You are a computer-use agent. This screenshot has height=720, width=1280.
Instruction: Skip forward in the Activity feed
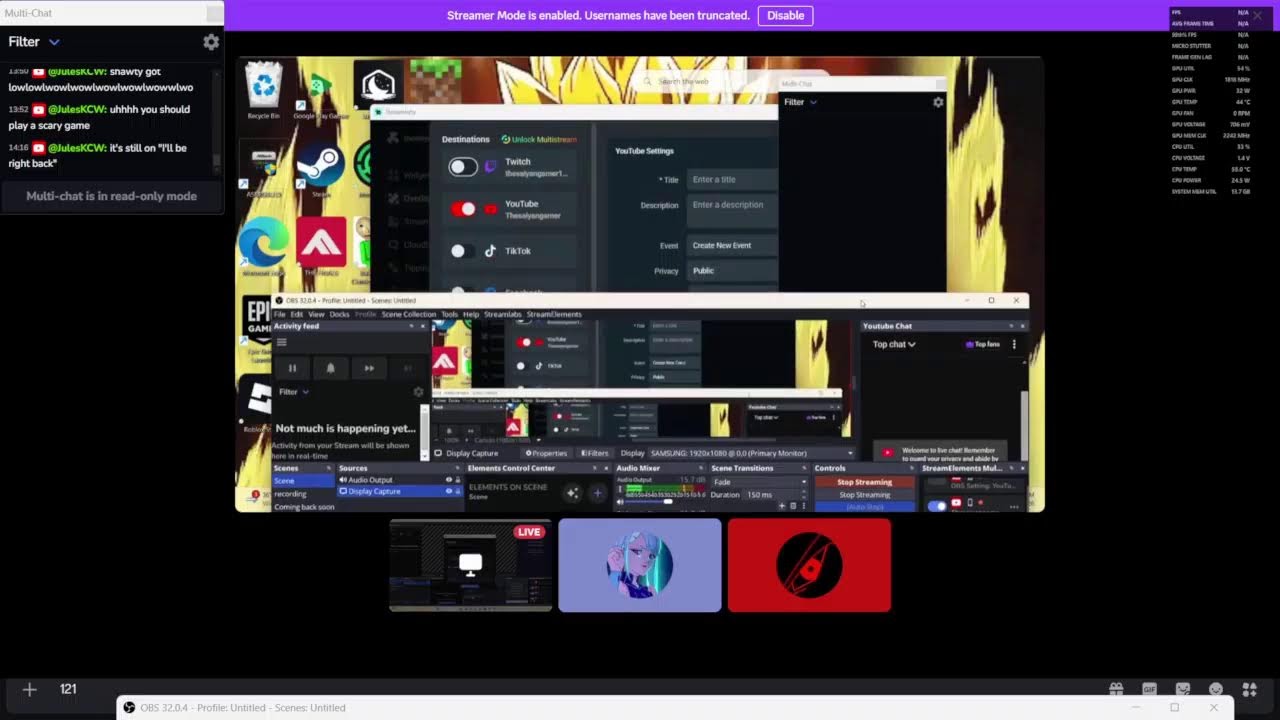click(x=369, y=368)
